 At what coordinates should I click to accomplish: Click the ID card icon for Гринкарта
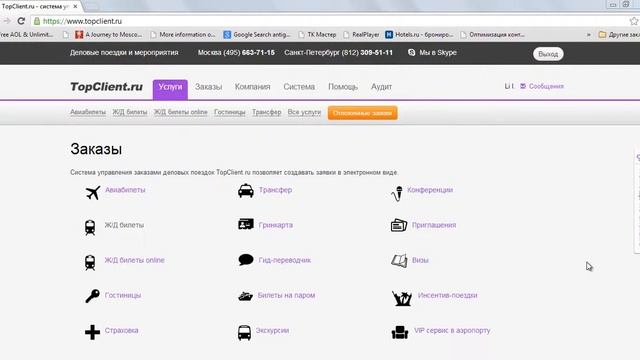point(246,224)
